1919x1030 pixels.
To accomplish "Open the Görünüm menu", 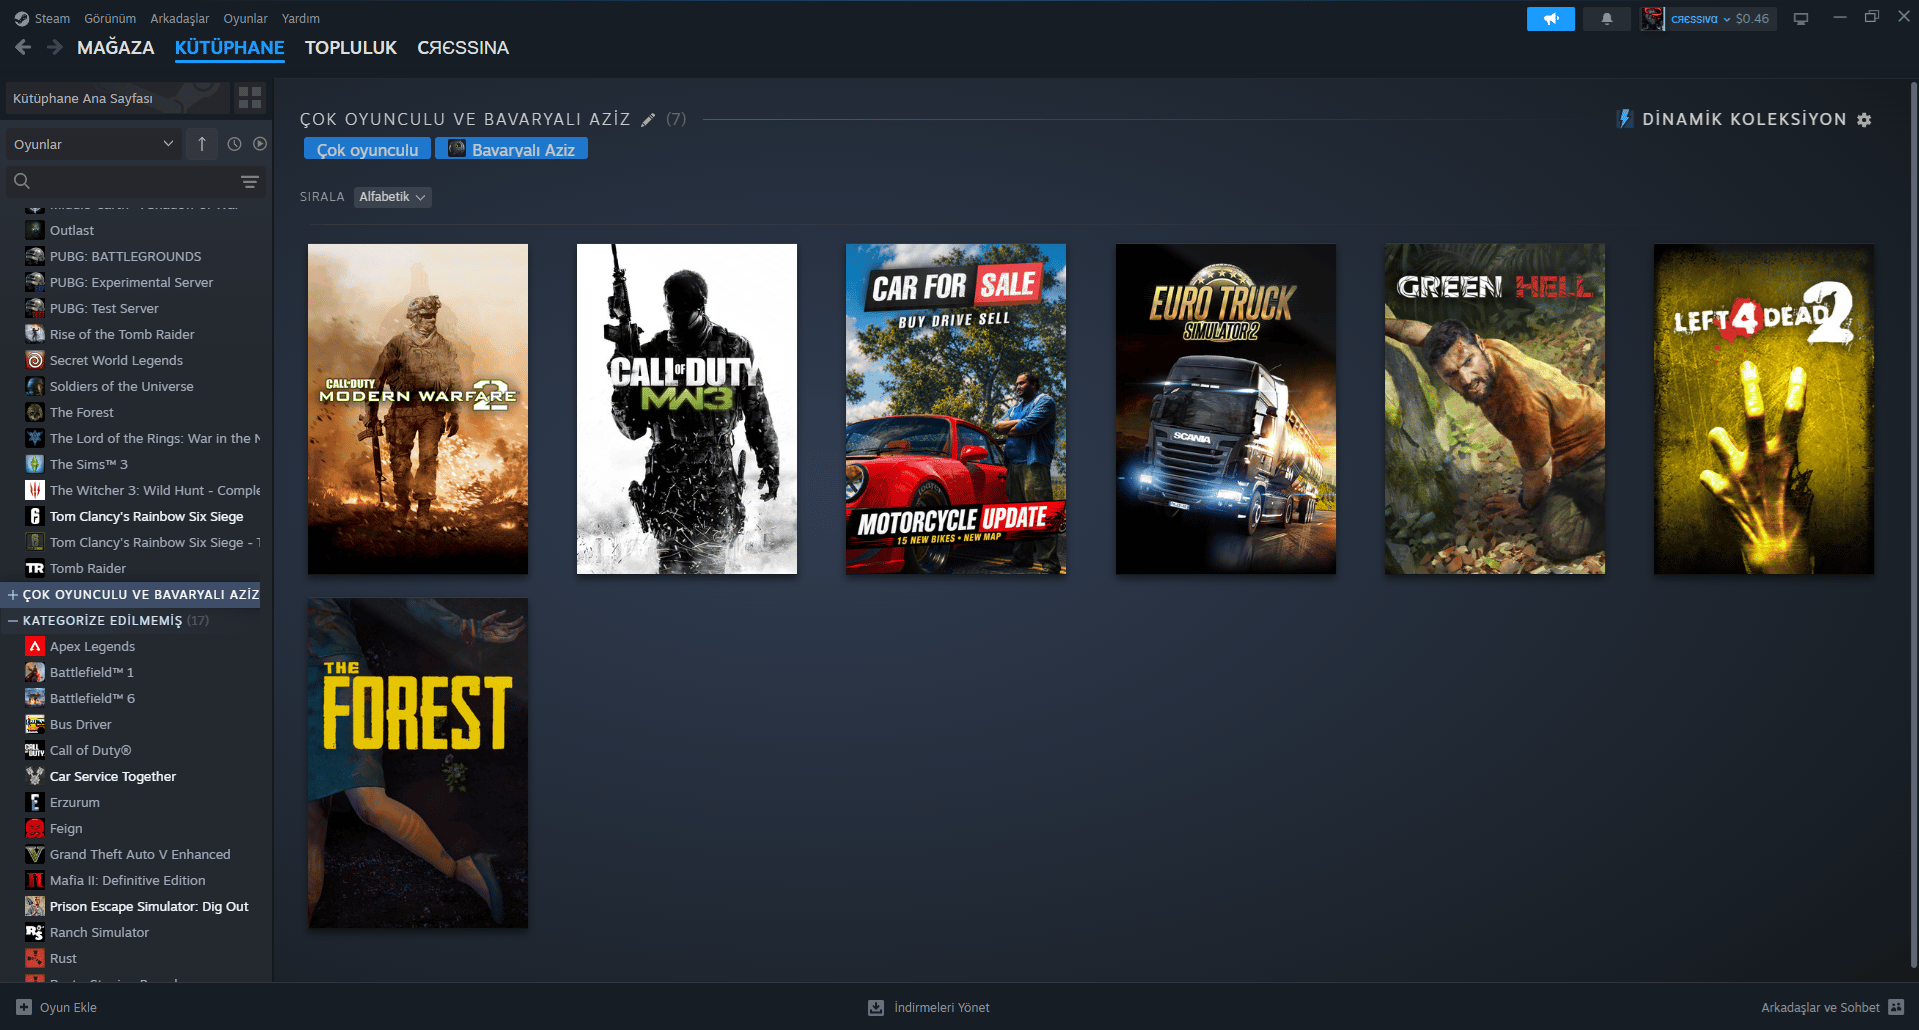I will click(x=110, y=19).
